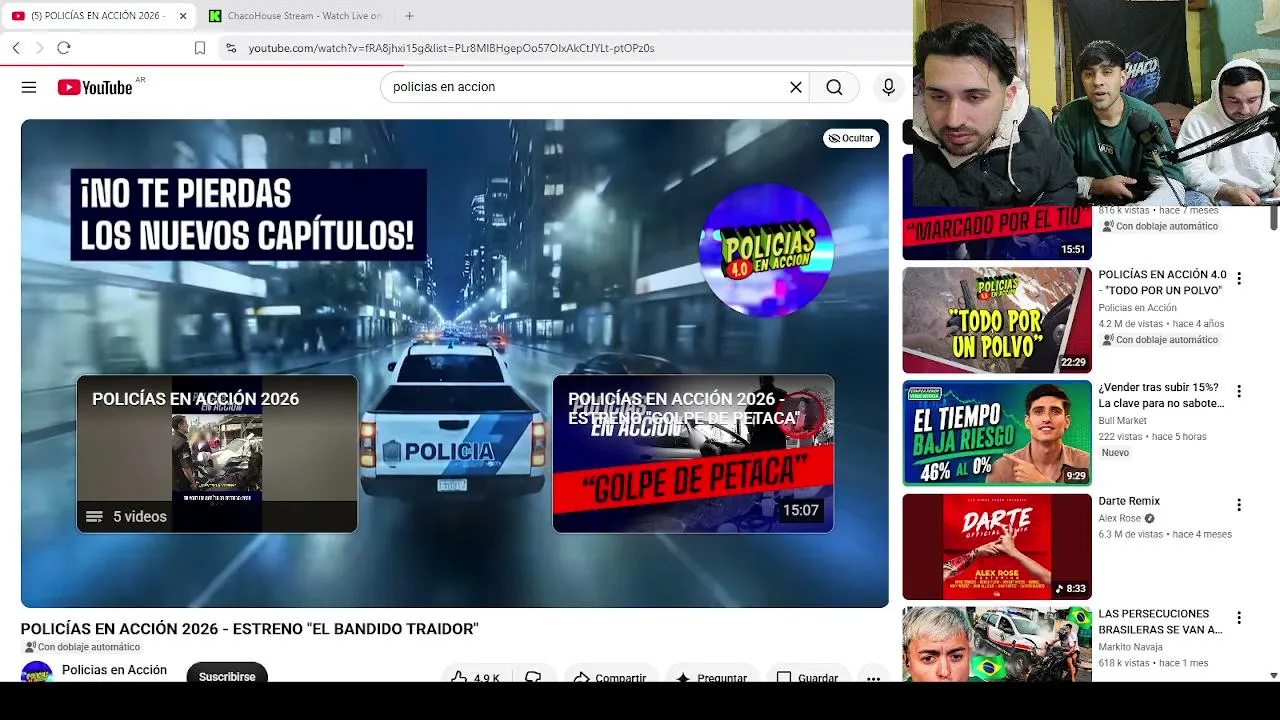Hide end screen cards with Ocultar

click(851, 138)
